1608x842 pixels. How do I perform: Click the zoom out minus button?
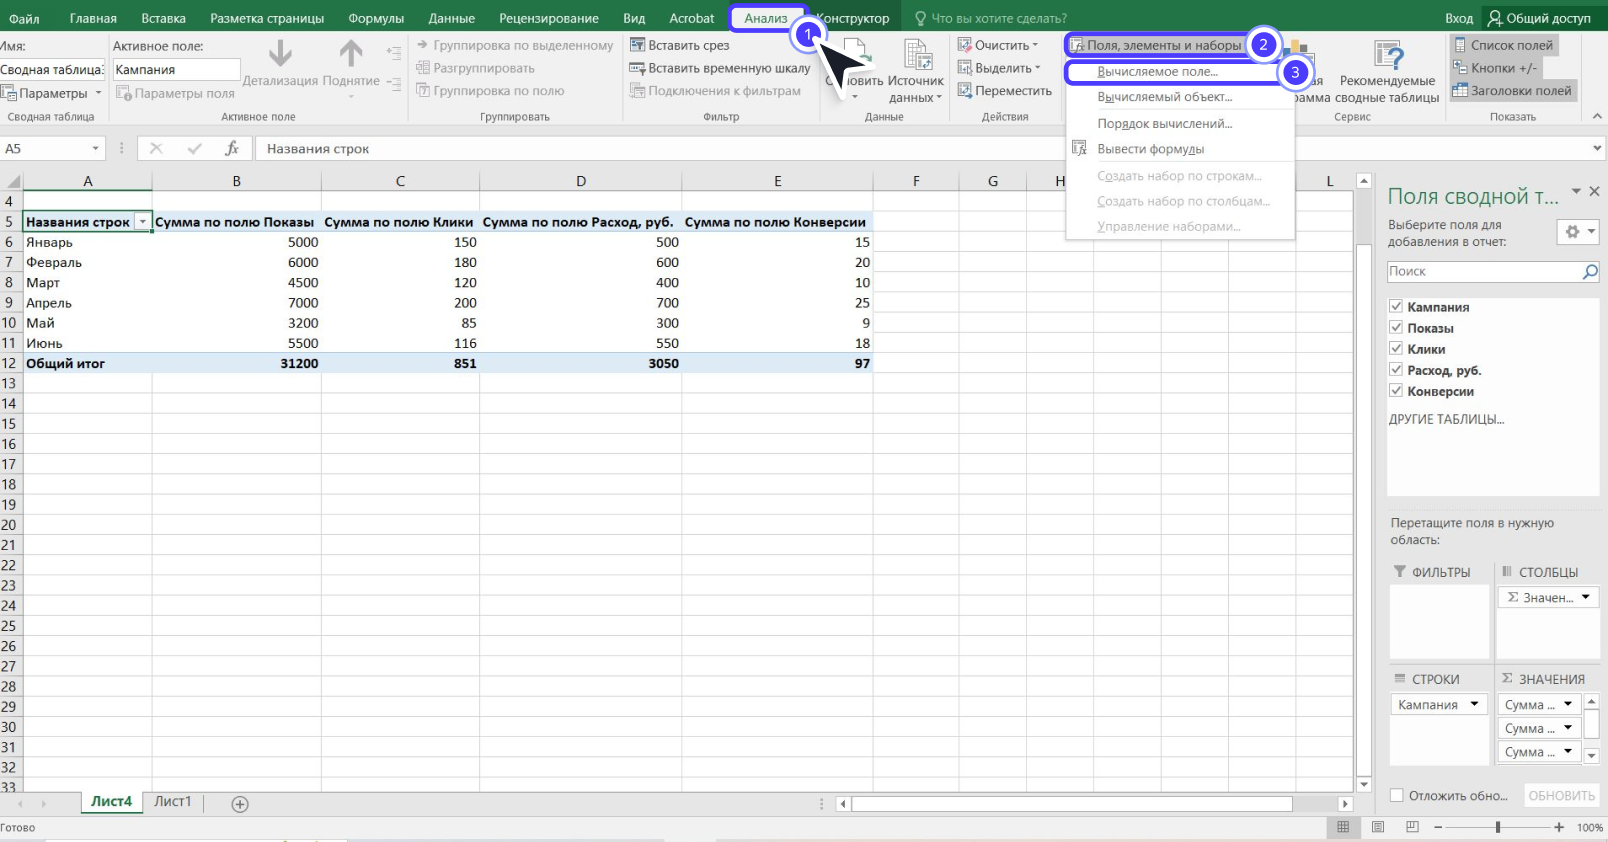1438,827
